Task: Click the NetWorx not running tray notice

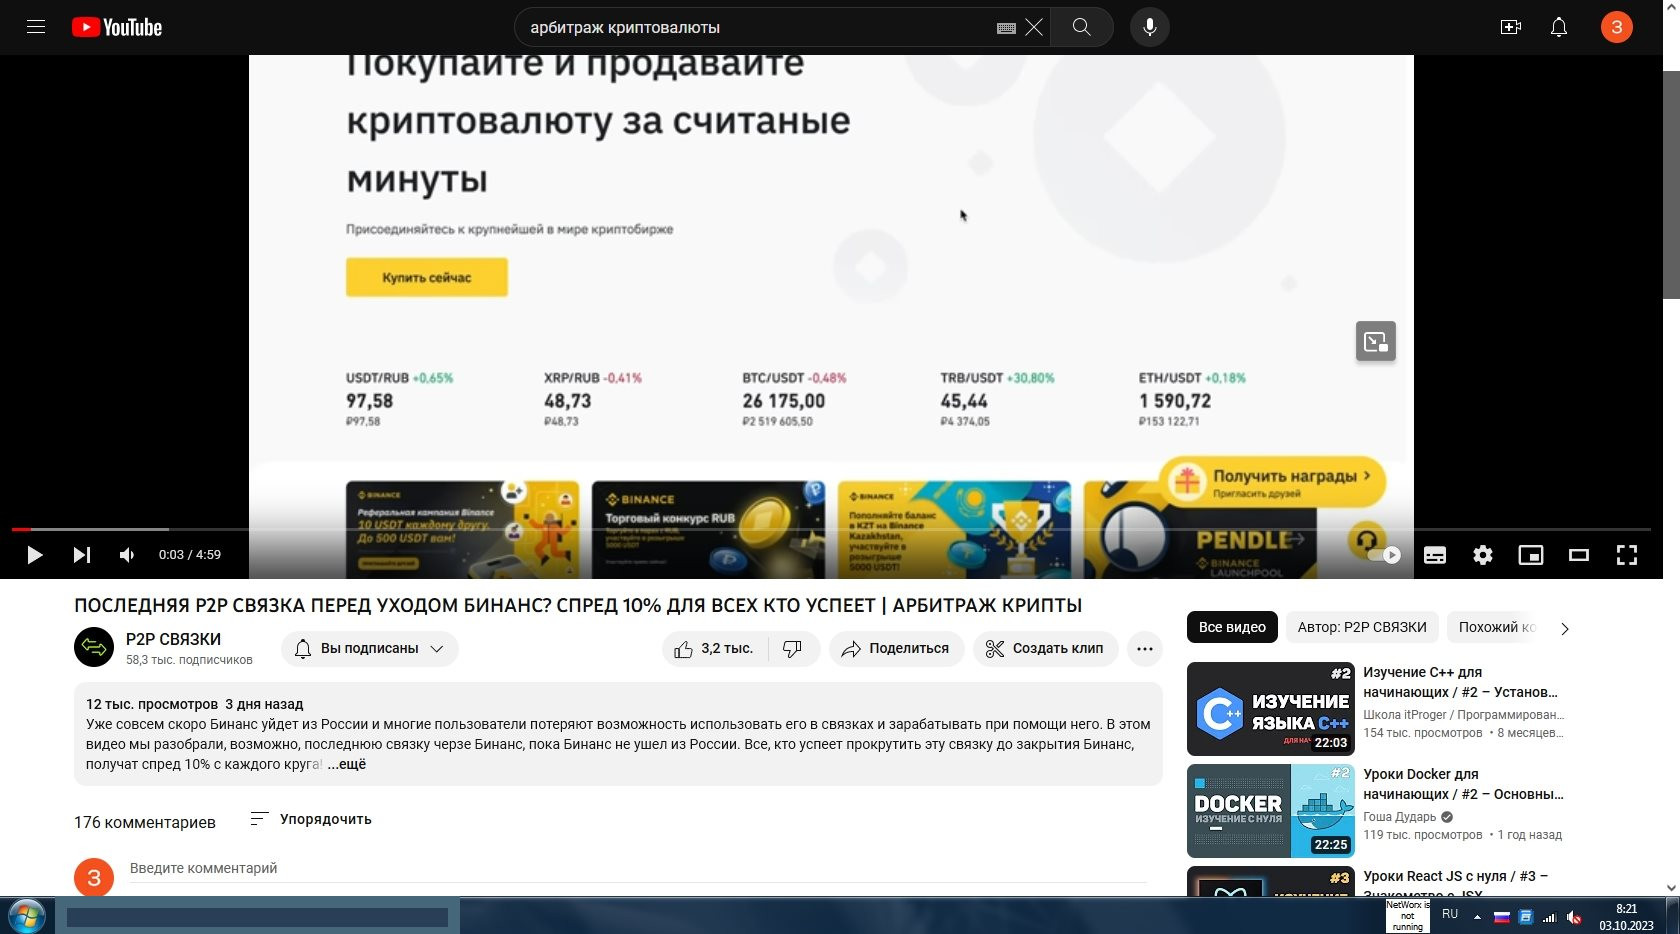Action: coord(1408,916)
